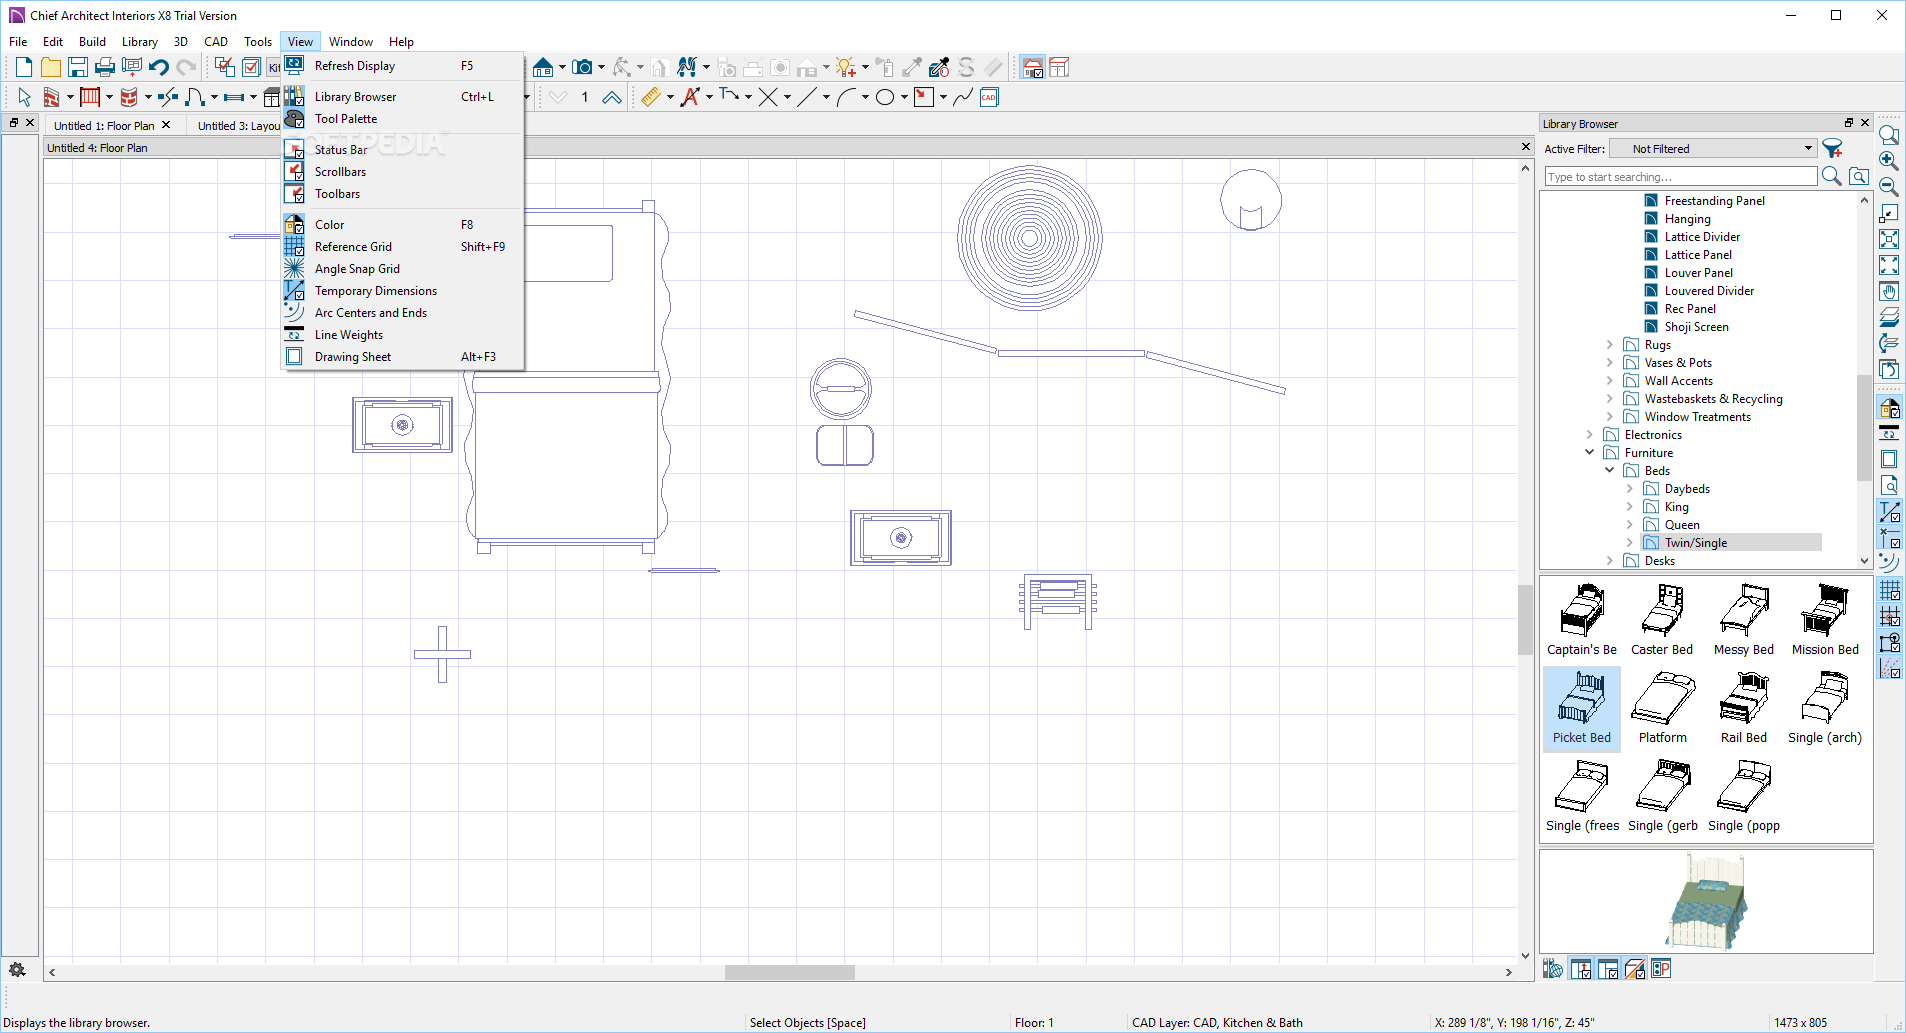Click the Zoom In magnifier on the side toolbar
Image resolution: width=1906 pixels, height=1033 pixels.
point(1889,160)
